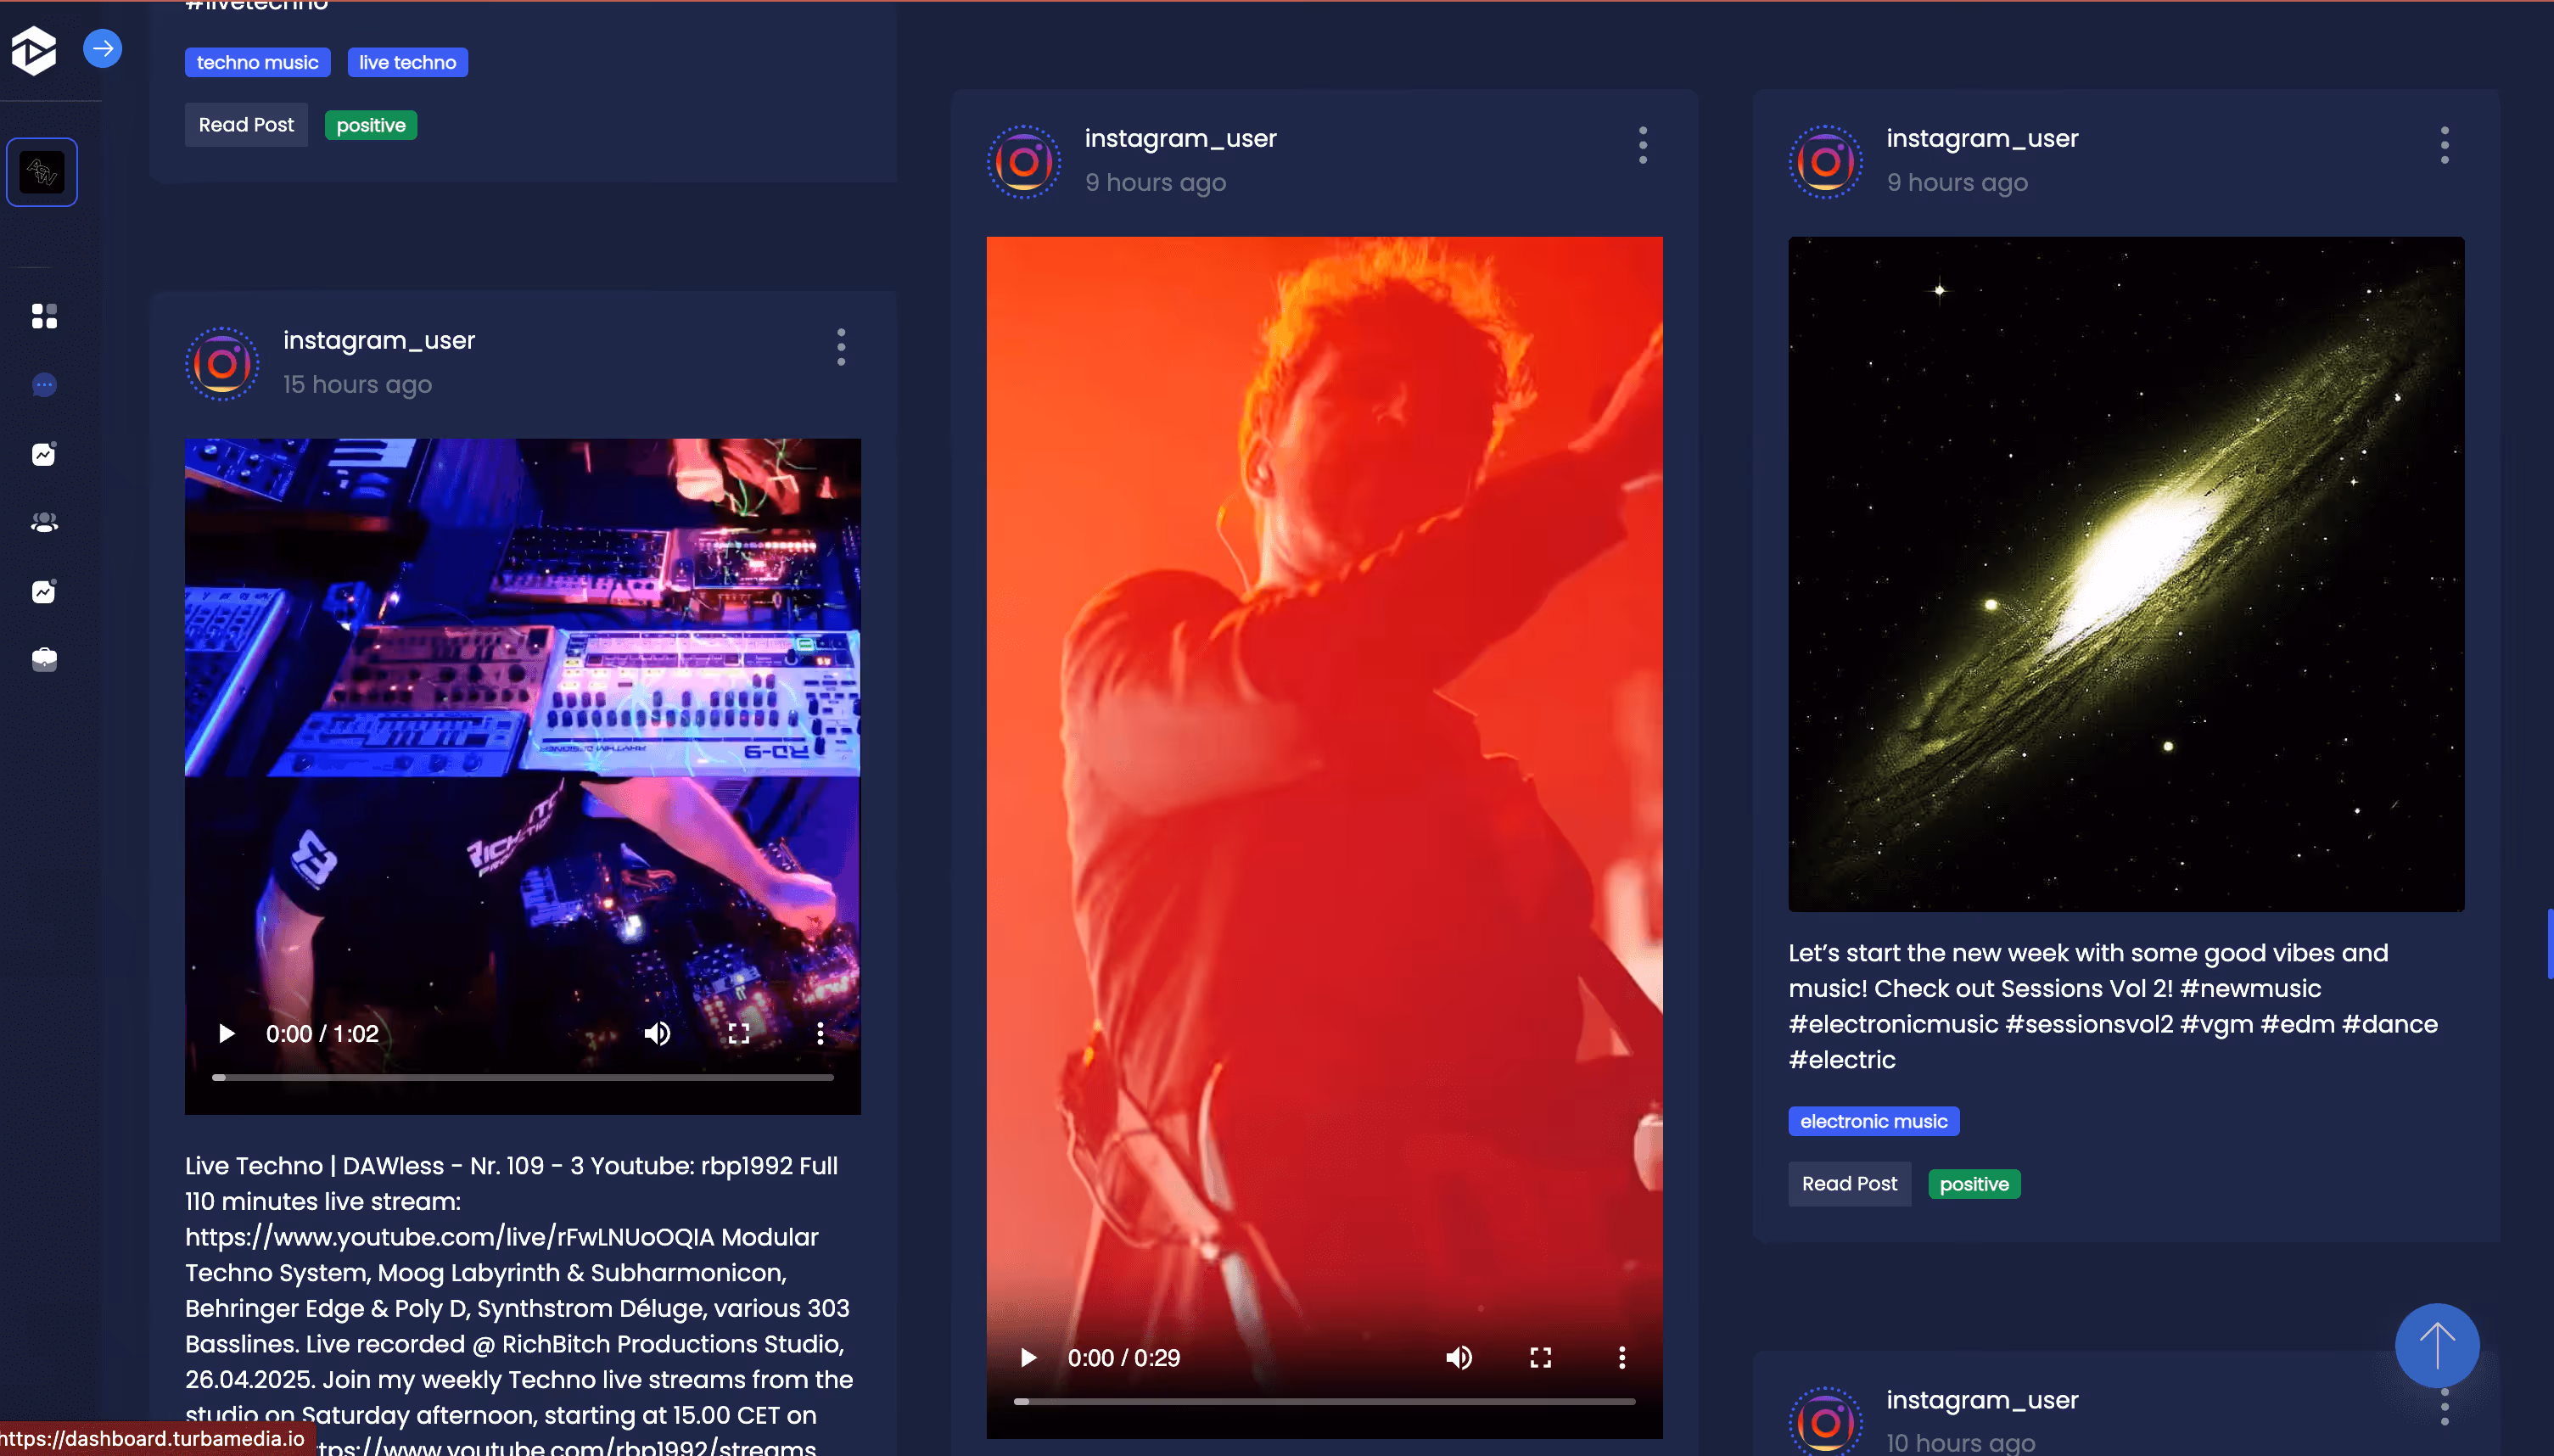Open options menu of middle 9 hours ago post
The width and height of the screenshot is (2554, 1456).
click(1643, 145)
